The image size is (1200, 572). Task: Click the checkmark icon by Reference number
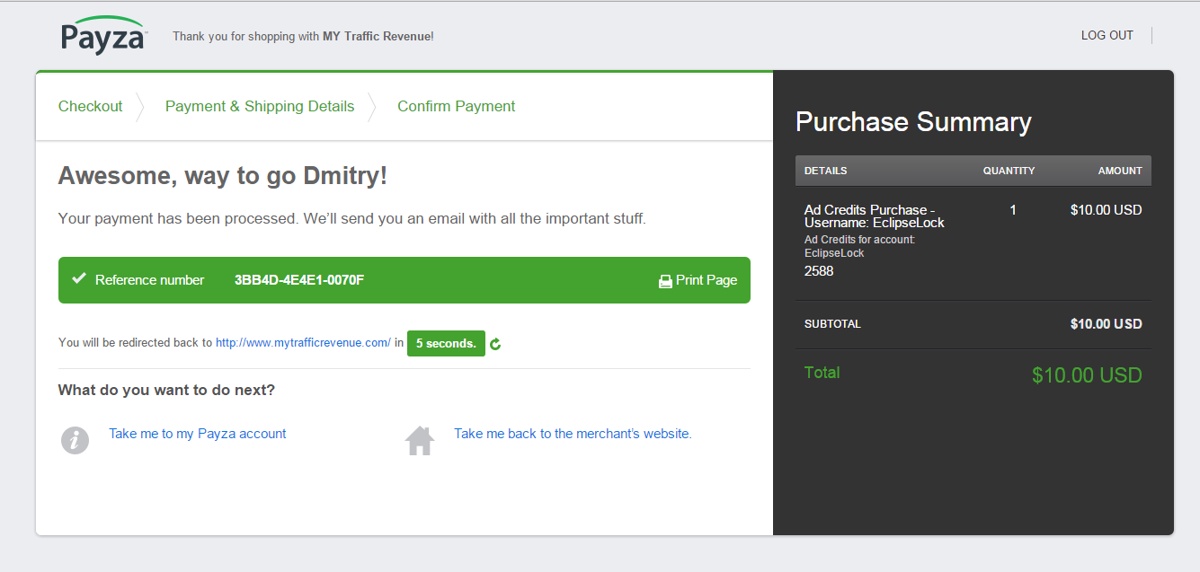pyautogui.click(x=79, y=279)
